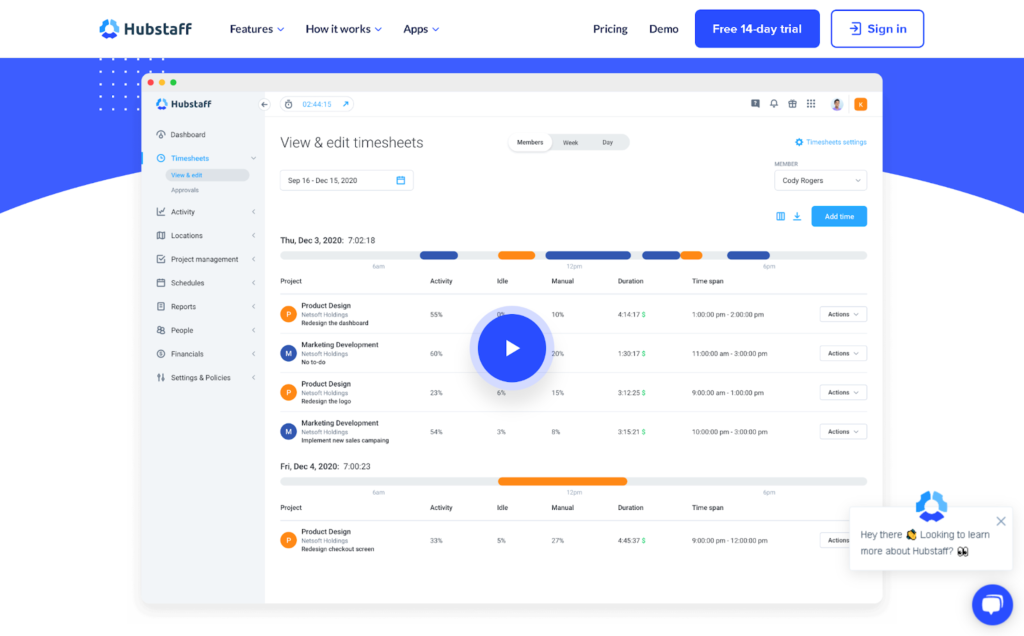Viewport: 1024px width, 636px height.
Task: Expand the How it works menu
Action: click(344, 29)
